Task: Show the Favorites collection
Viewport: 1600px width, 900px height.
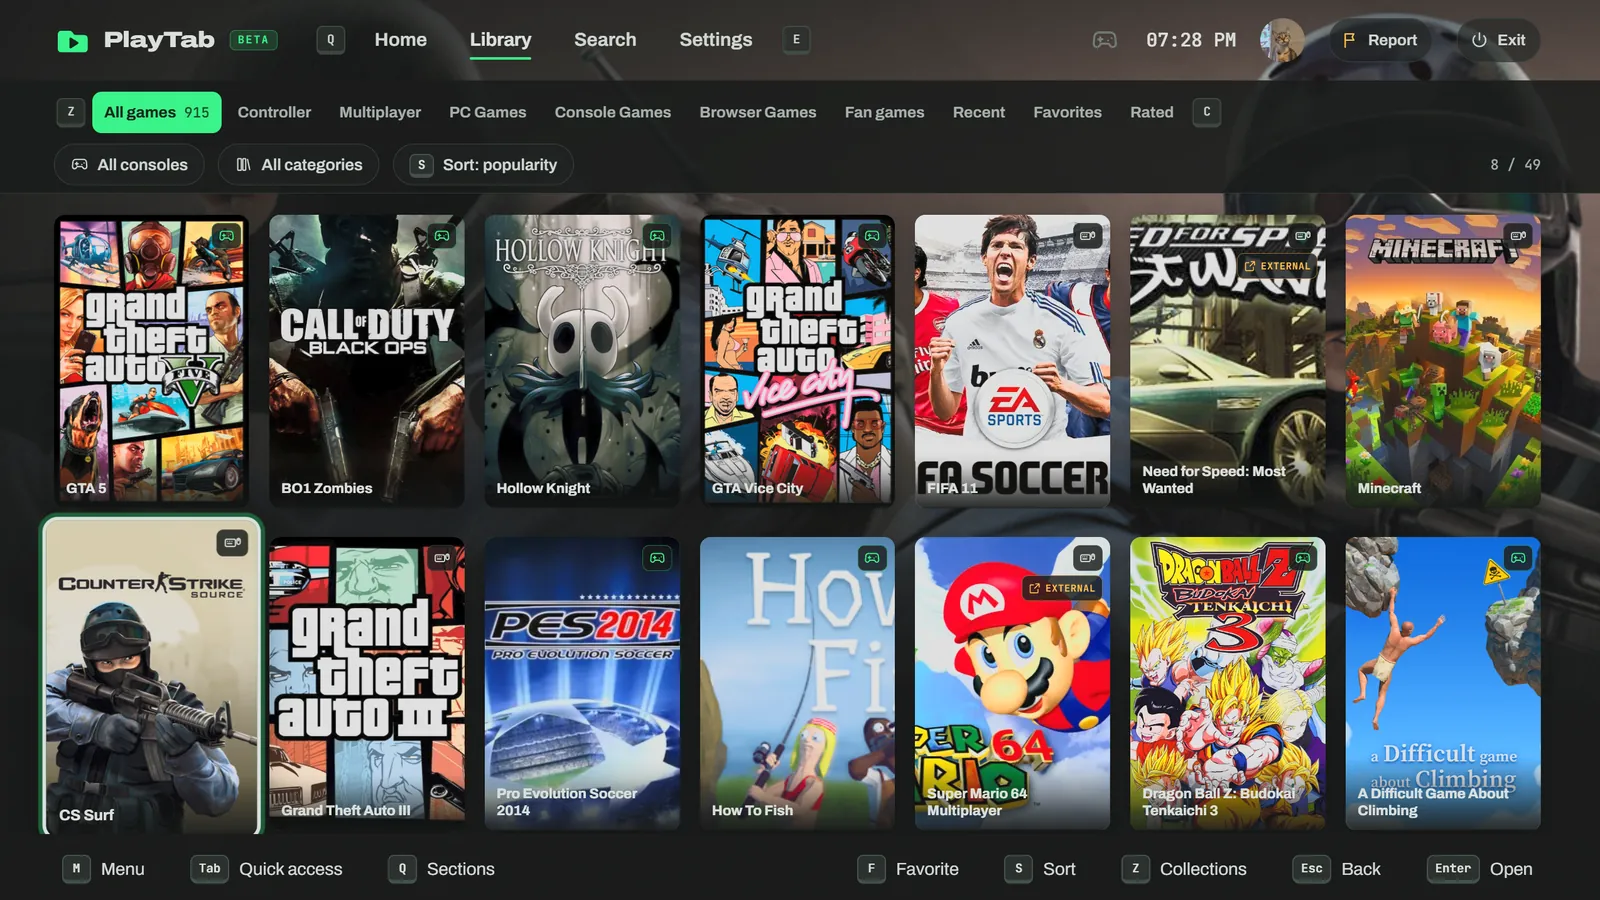Action: click(1067, 112)
